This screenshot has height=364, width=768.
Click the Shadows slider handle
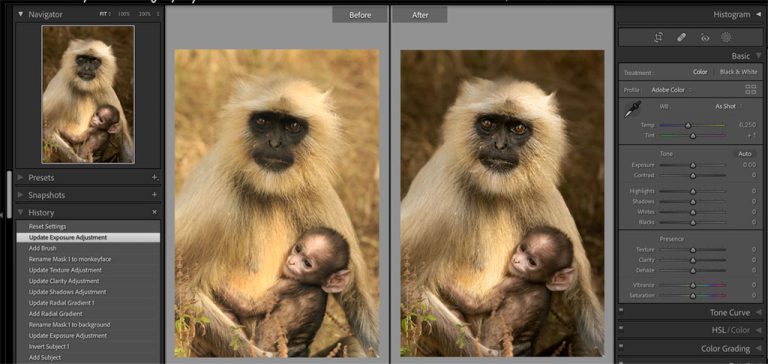tap(693, 201)
